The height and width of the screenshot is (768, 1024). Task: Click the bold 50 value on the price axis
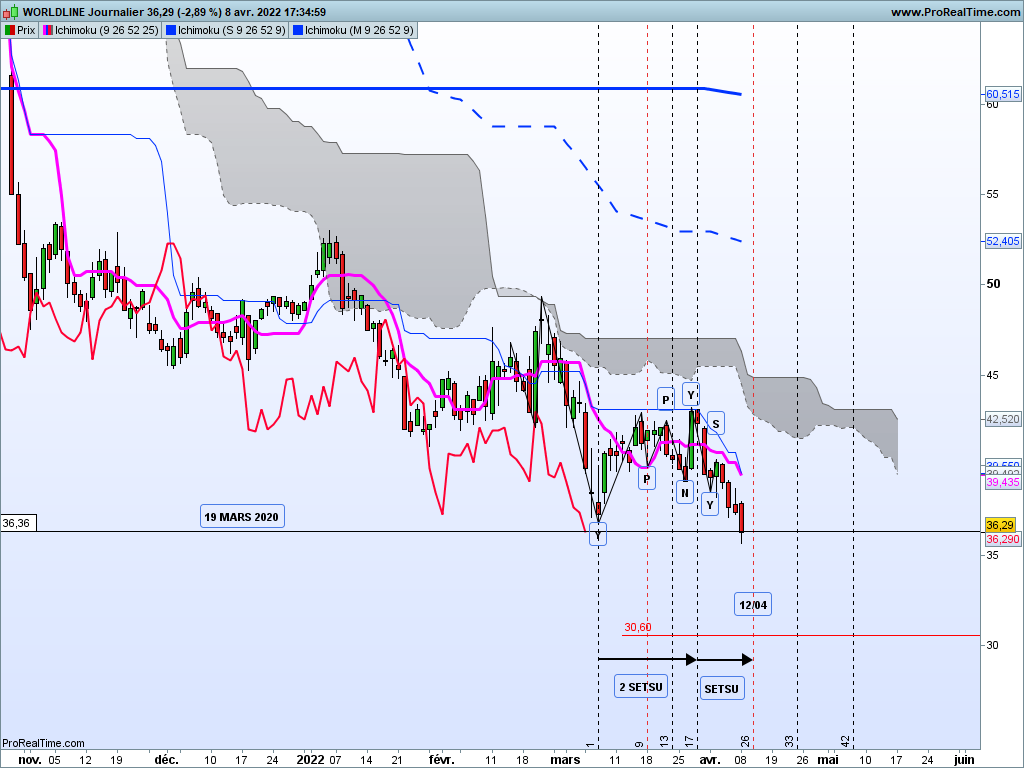993,283
